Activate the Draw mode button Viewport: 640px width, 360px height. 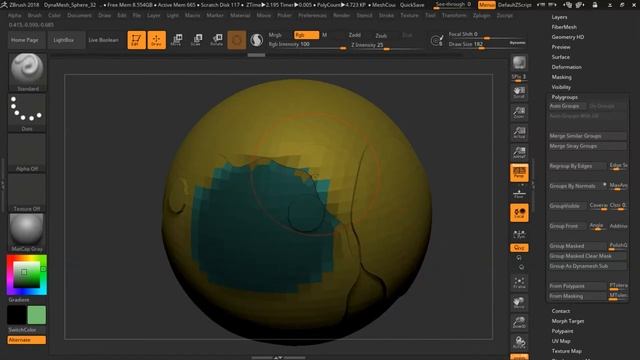tap(156, 40)
